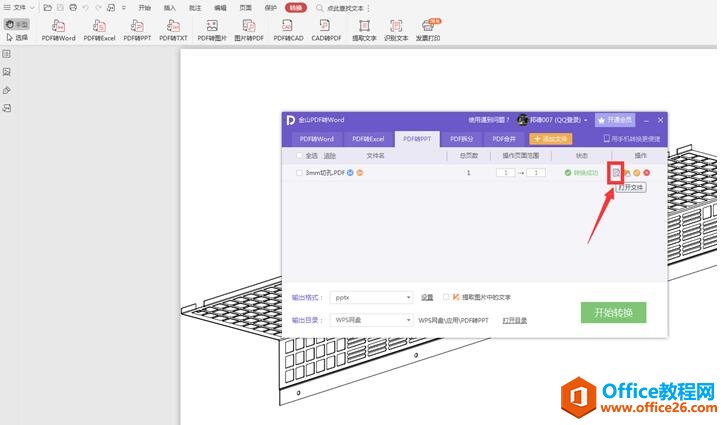Open the CAD转PDF conversion tool
Image resolution: width=724 pixels, height=425 pixels.
(326, 30)
